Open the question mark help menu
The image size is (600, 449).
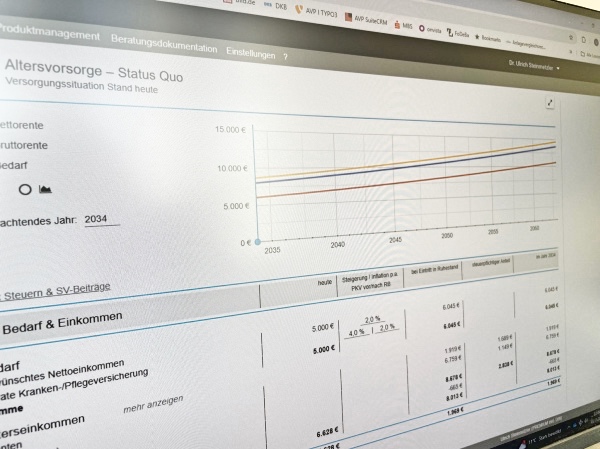click(x=285, y=57)
